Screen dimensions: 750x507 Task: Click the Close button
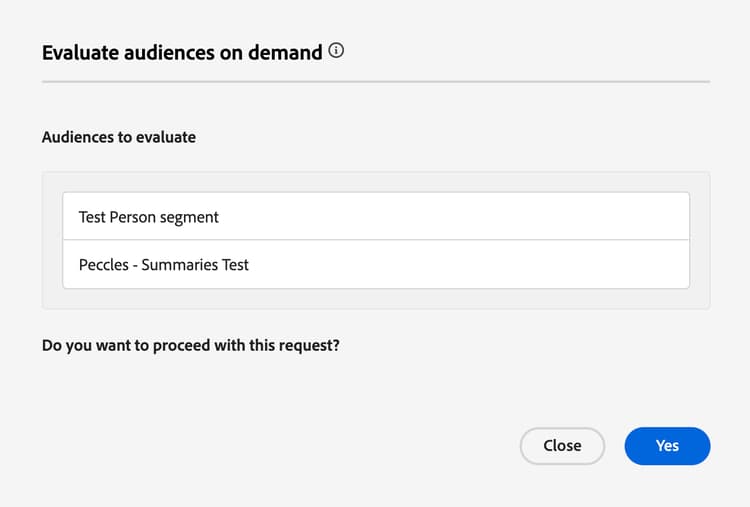(x=562, y=446)
